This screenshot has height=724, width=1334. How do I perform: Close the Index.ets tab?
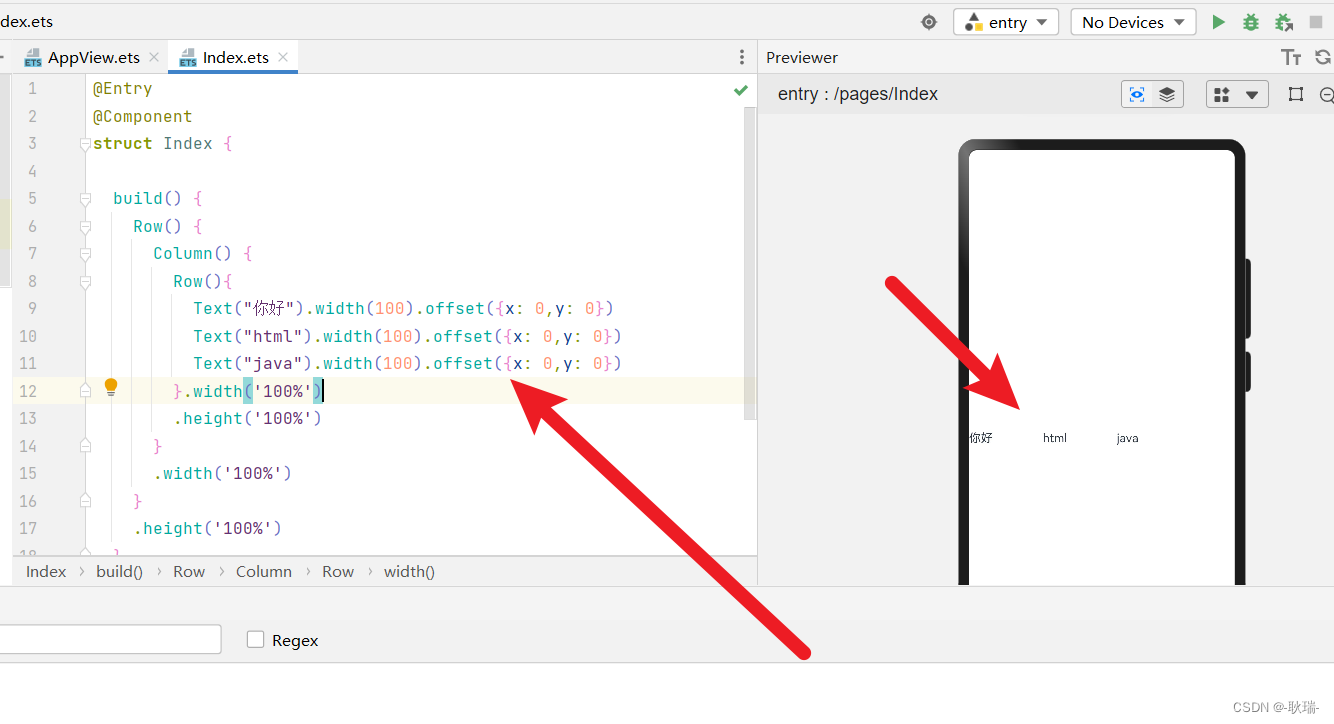click(x=283, y=57)
